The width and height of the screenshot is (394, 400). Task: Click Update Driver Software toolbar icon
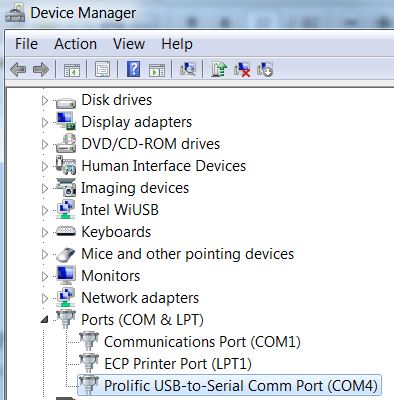pyautogui.click(x=219, y=69)
